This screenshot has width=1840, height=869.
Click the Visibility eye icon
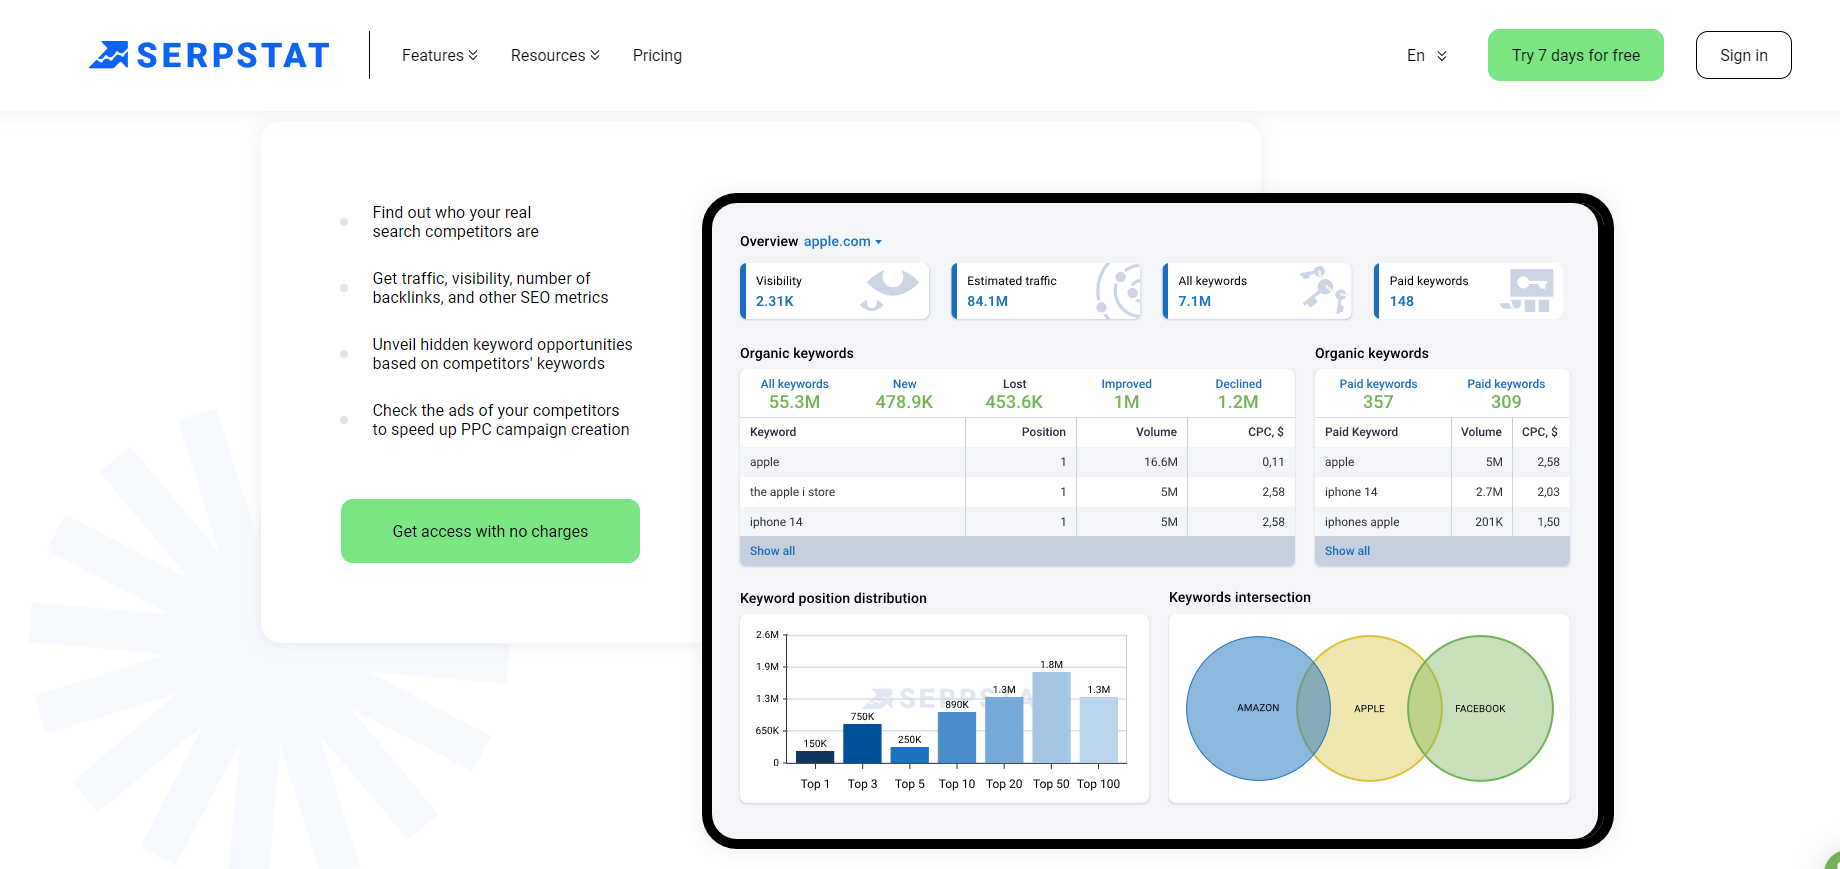click(x=890, y=290)
